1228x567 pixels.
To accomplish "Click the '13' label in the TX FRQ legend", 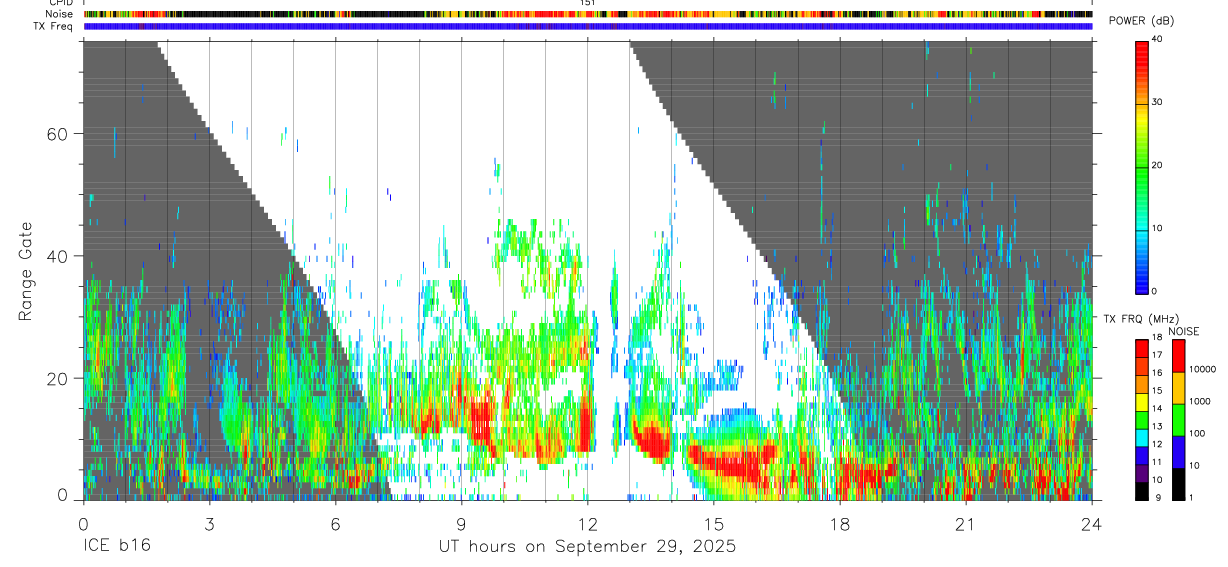I will (x=1159, y=425).
